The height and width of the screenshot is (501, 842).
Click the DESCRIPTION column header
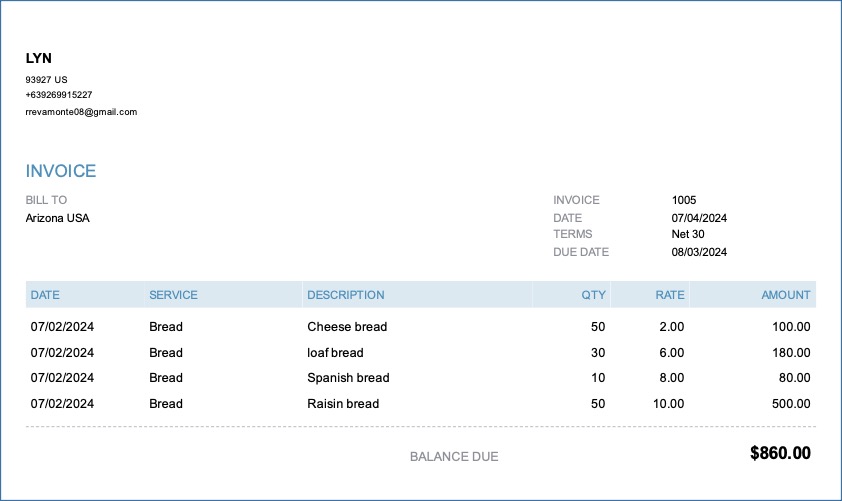[346, 295]
